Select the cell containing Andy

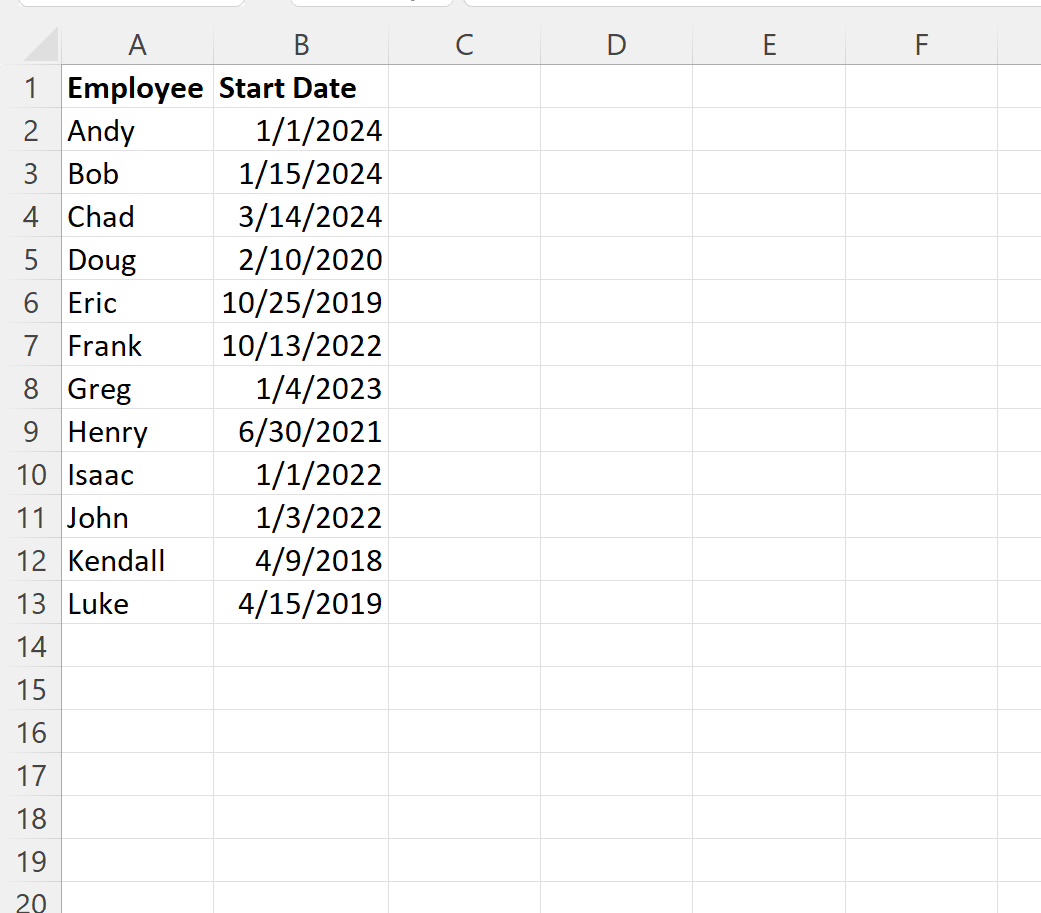137,131
